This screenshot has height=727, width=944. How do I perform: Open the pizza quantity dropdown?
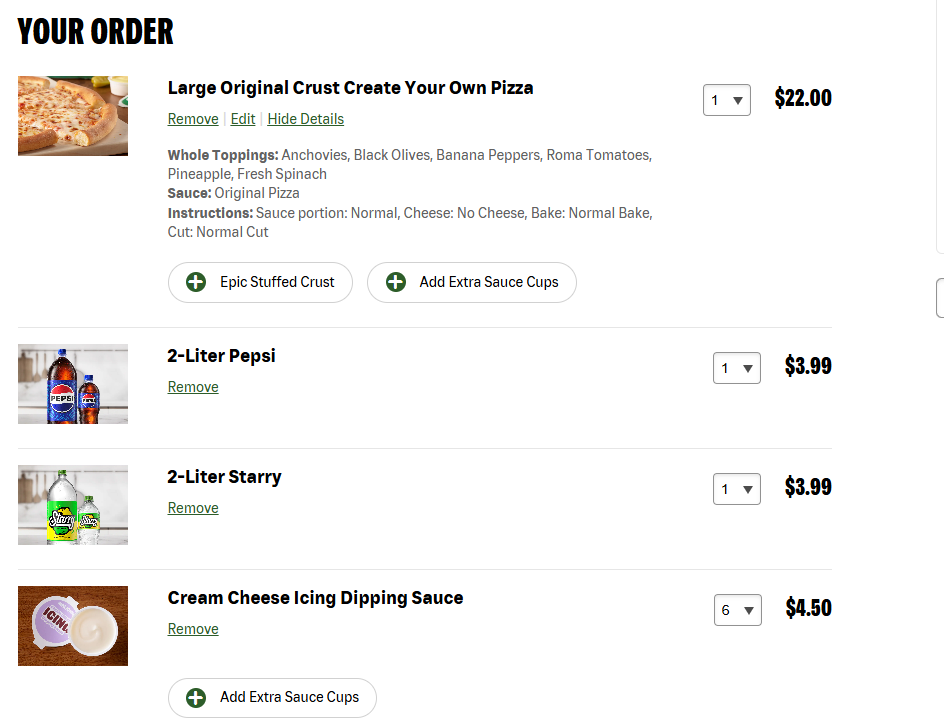click(x=727, y=100)
